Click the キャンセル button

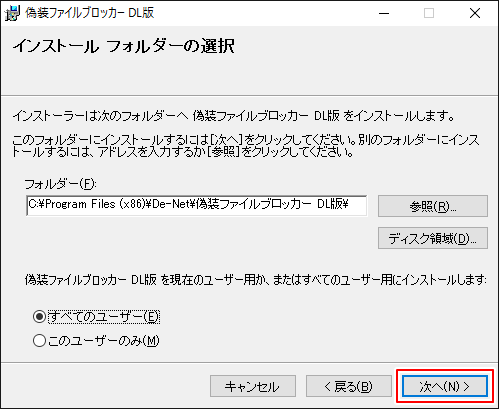point(253,386)
